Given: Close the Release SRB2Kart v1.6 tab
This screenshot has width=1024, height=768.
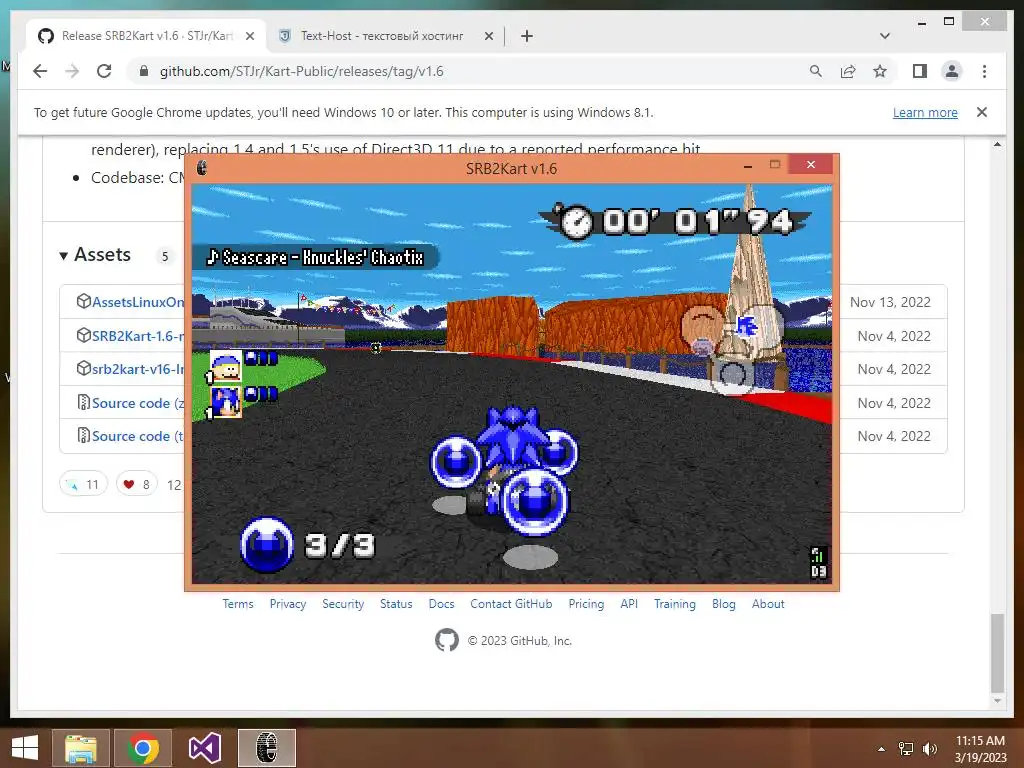Looking at the screenshot, I should point(249,36).
